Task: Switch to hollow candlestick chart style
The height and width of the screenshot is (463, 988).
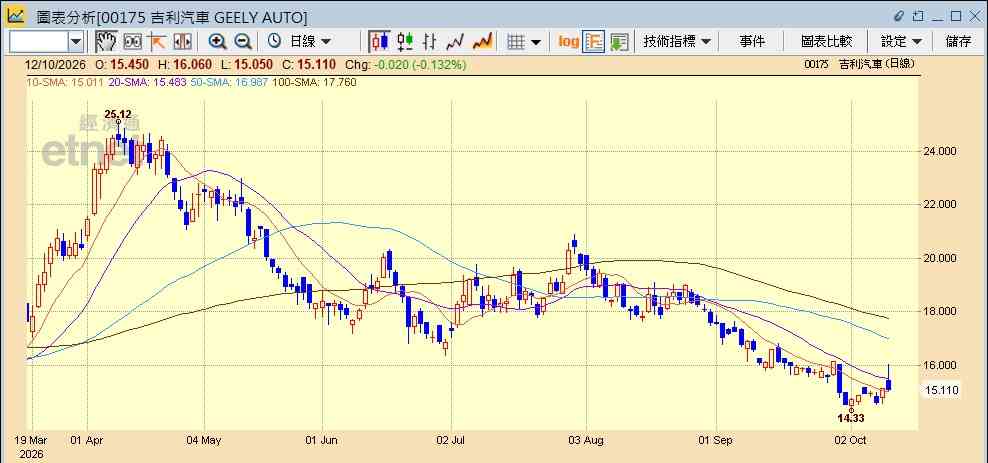Action: 405,42
